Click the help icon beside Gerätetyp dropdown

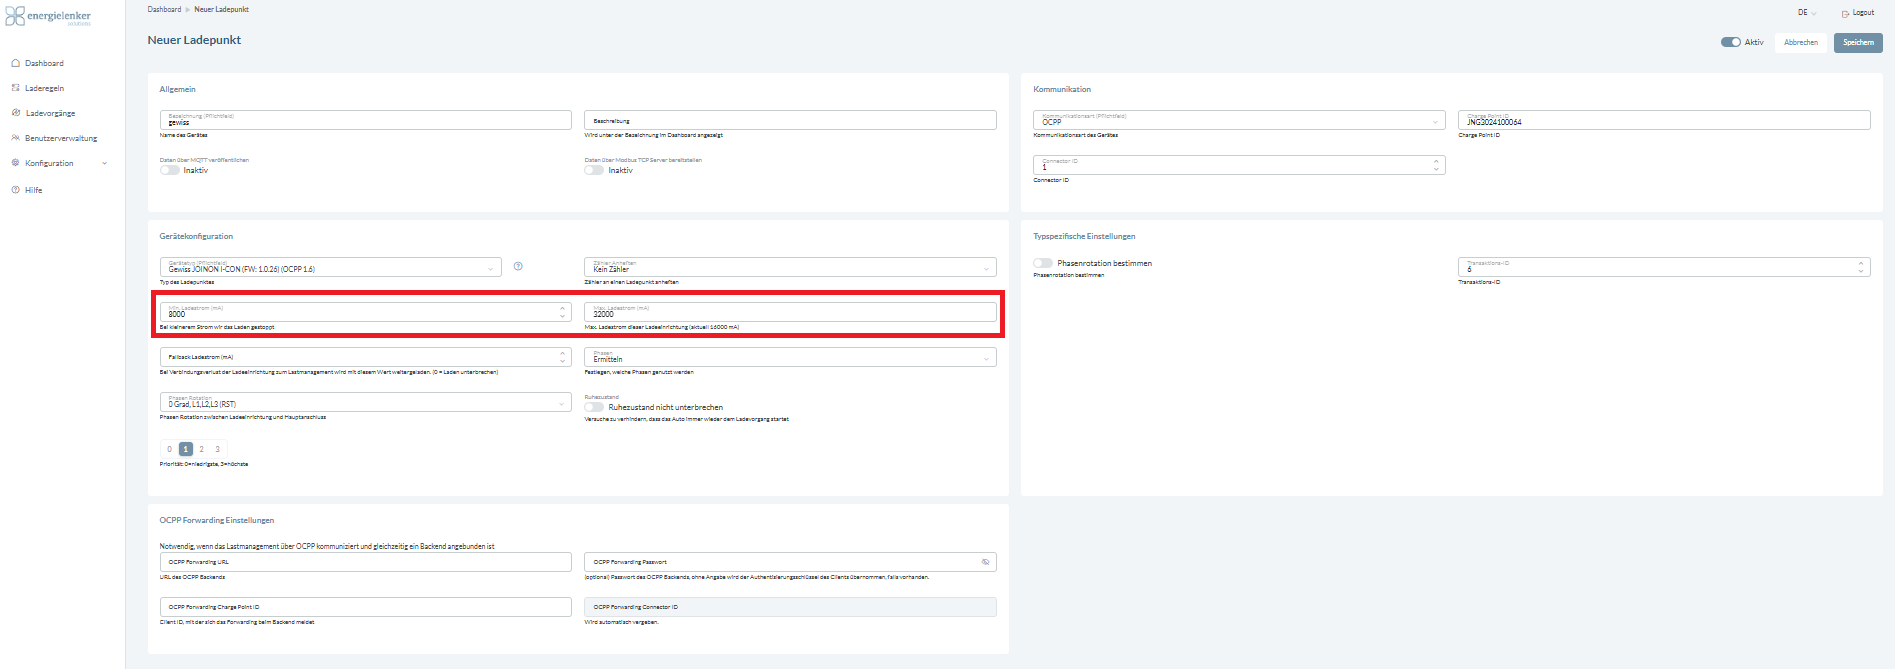click(x=518, y=266)
